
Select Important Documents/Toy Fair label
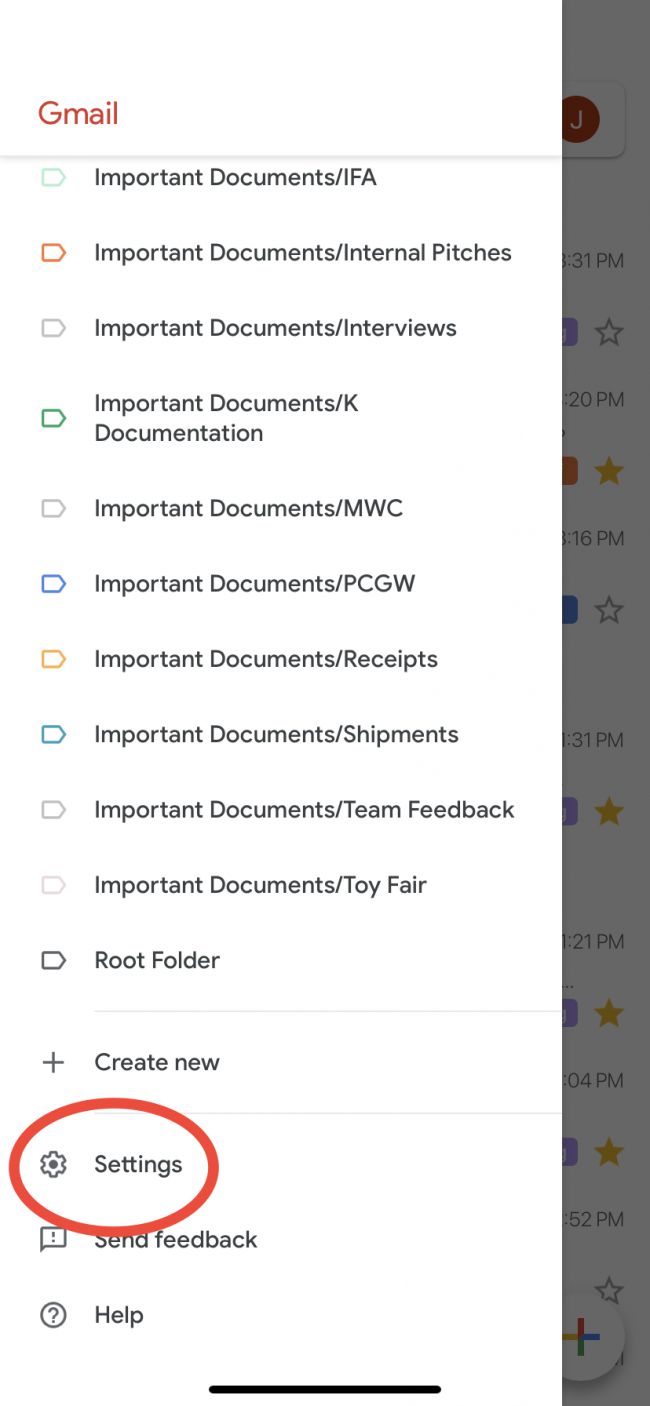click(x=260, y=885)
